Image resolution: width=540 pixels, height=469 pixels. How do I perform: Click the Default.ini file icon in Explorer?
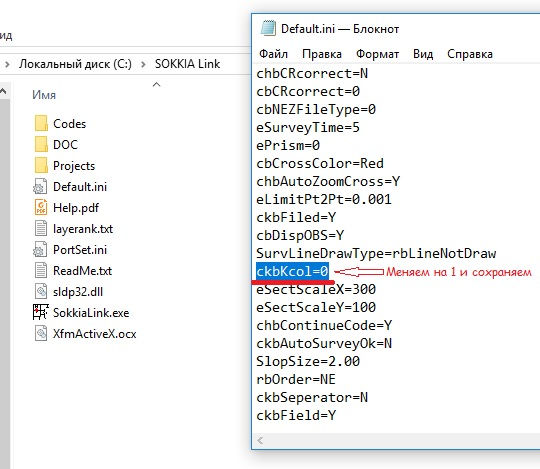(x=40, y=187)
